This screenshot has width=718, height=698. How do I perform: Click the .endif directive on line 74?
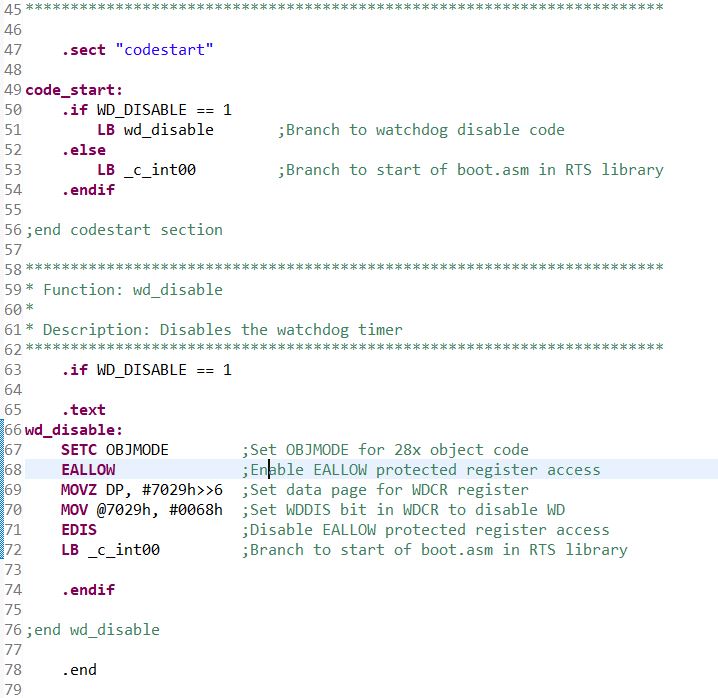(x=88, y=589)
